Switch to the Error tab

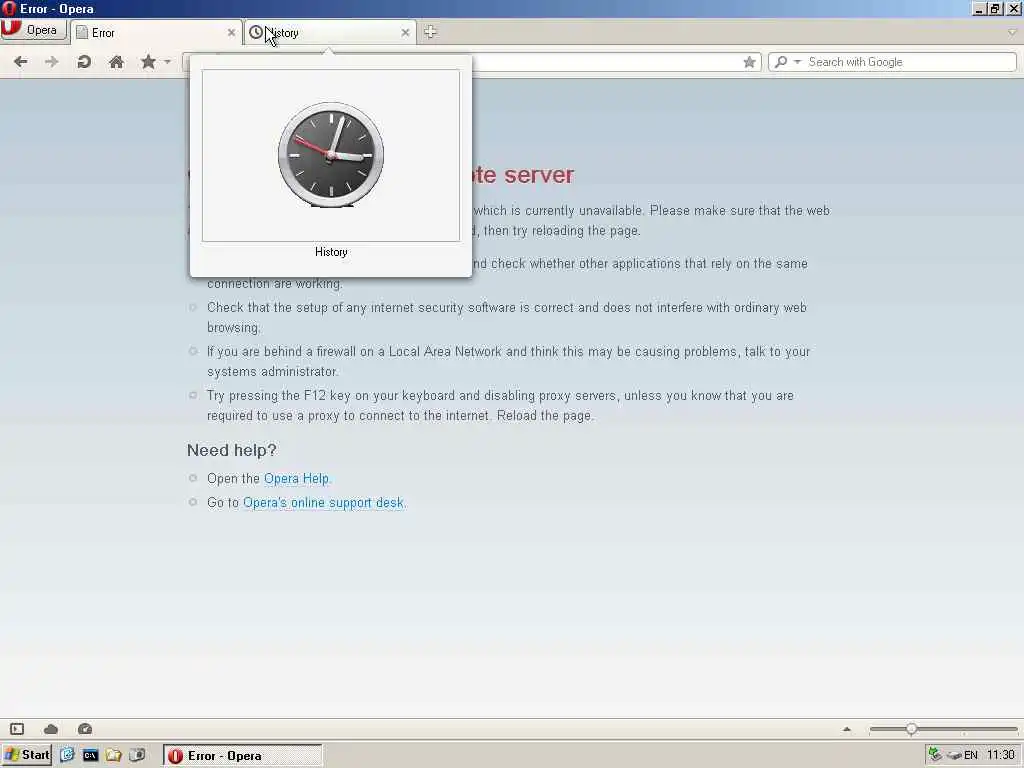point(155,33)
